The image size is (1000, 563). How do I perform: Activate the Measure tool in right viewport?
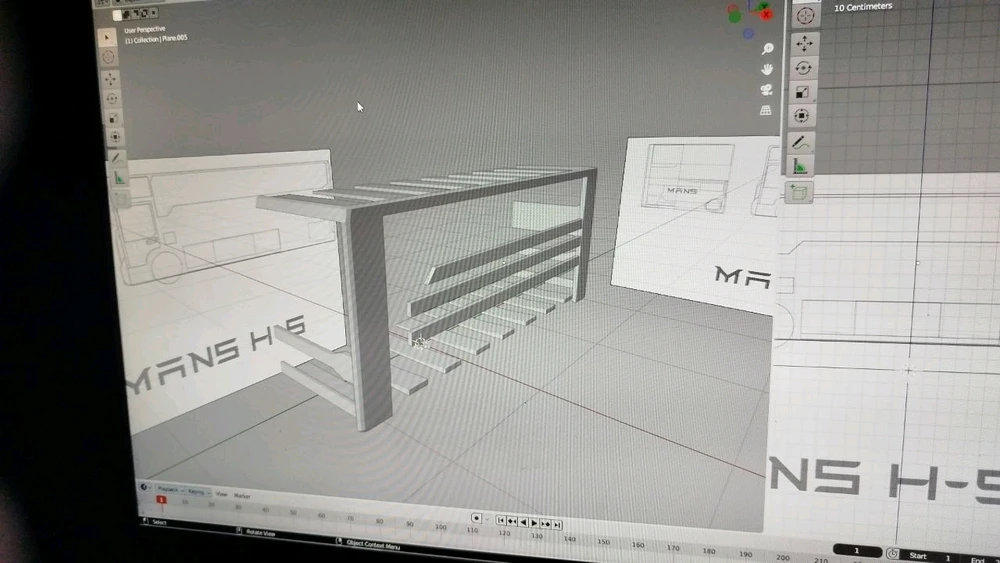[x=801, y=166]
